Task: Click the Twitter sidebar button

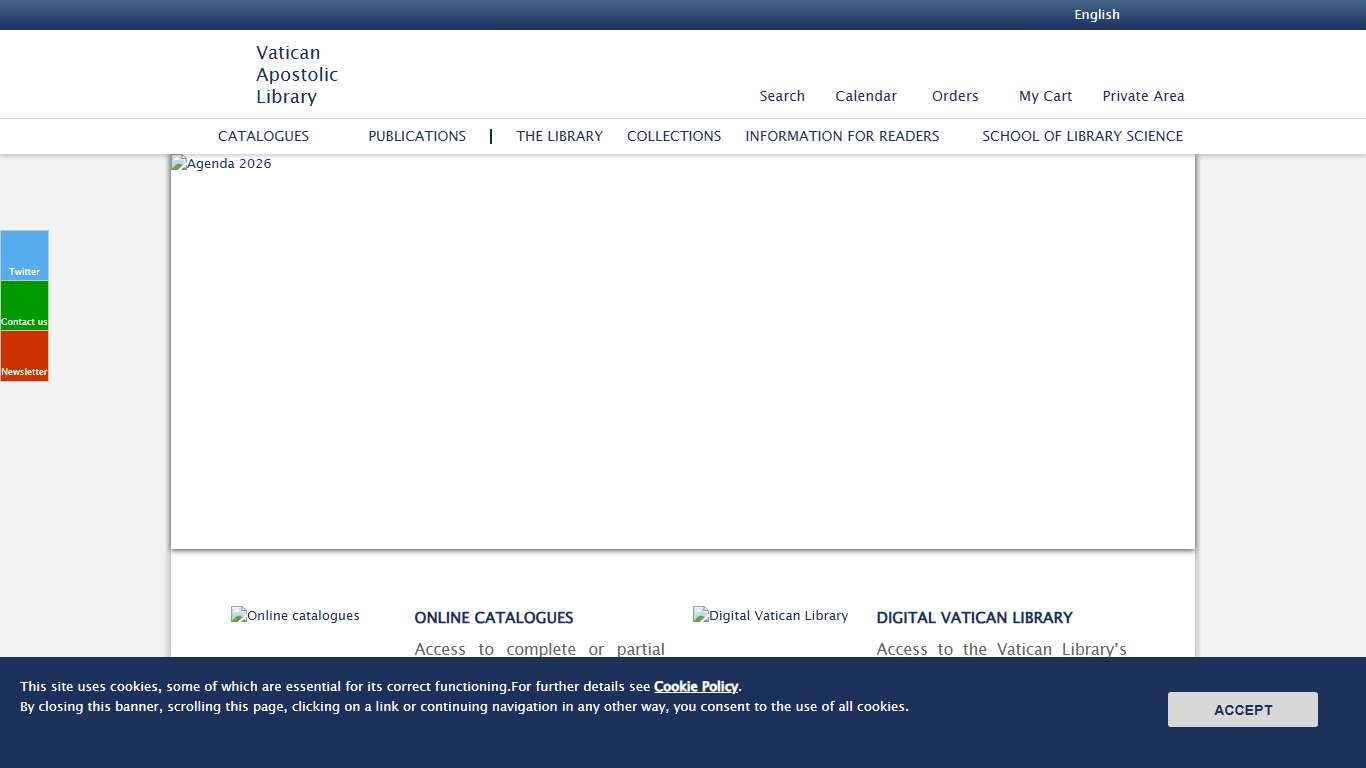Action: click(x=24, y=256)
